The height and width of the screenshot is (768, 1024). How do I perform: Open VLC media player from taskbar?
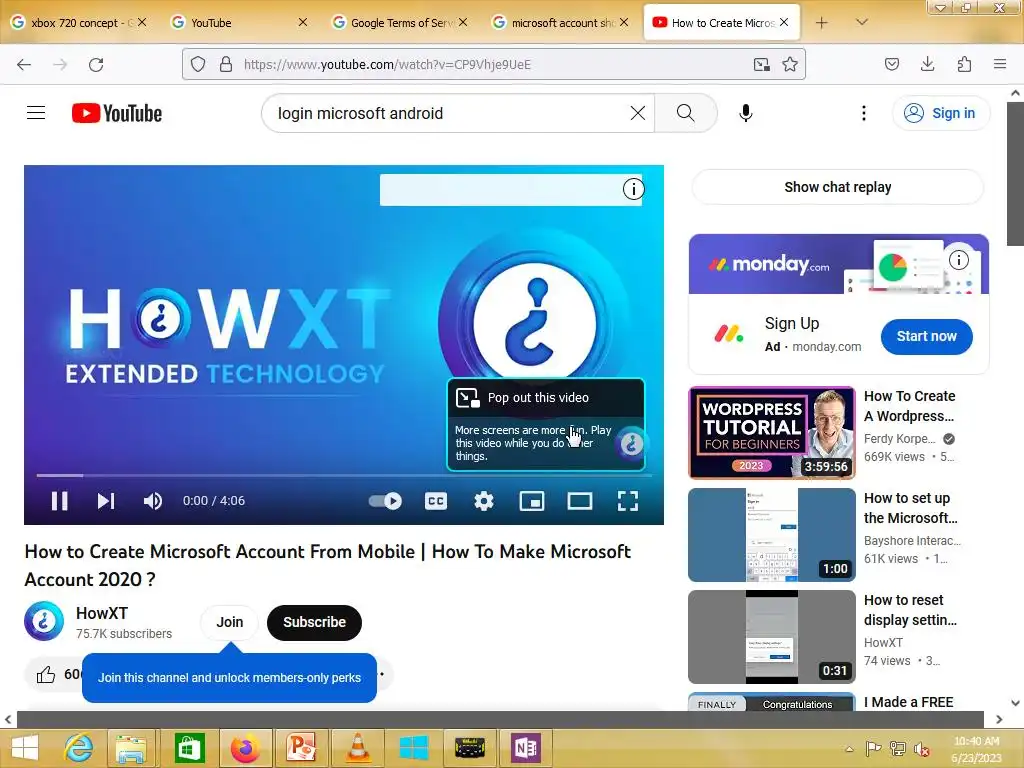point(357,748)
